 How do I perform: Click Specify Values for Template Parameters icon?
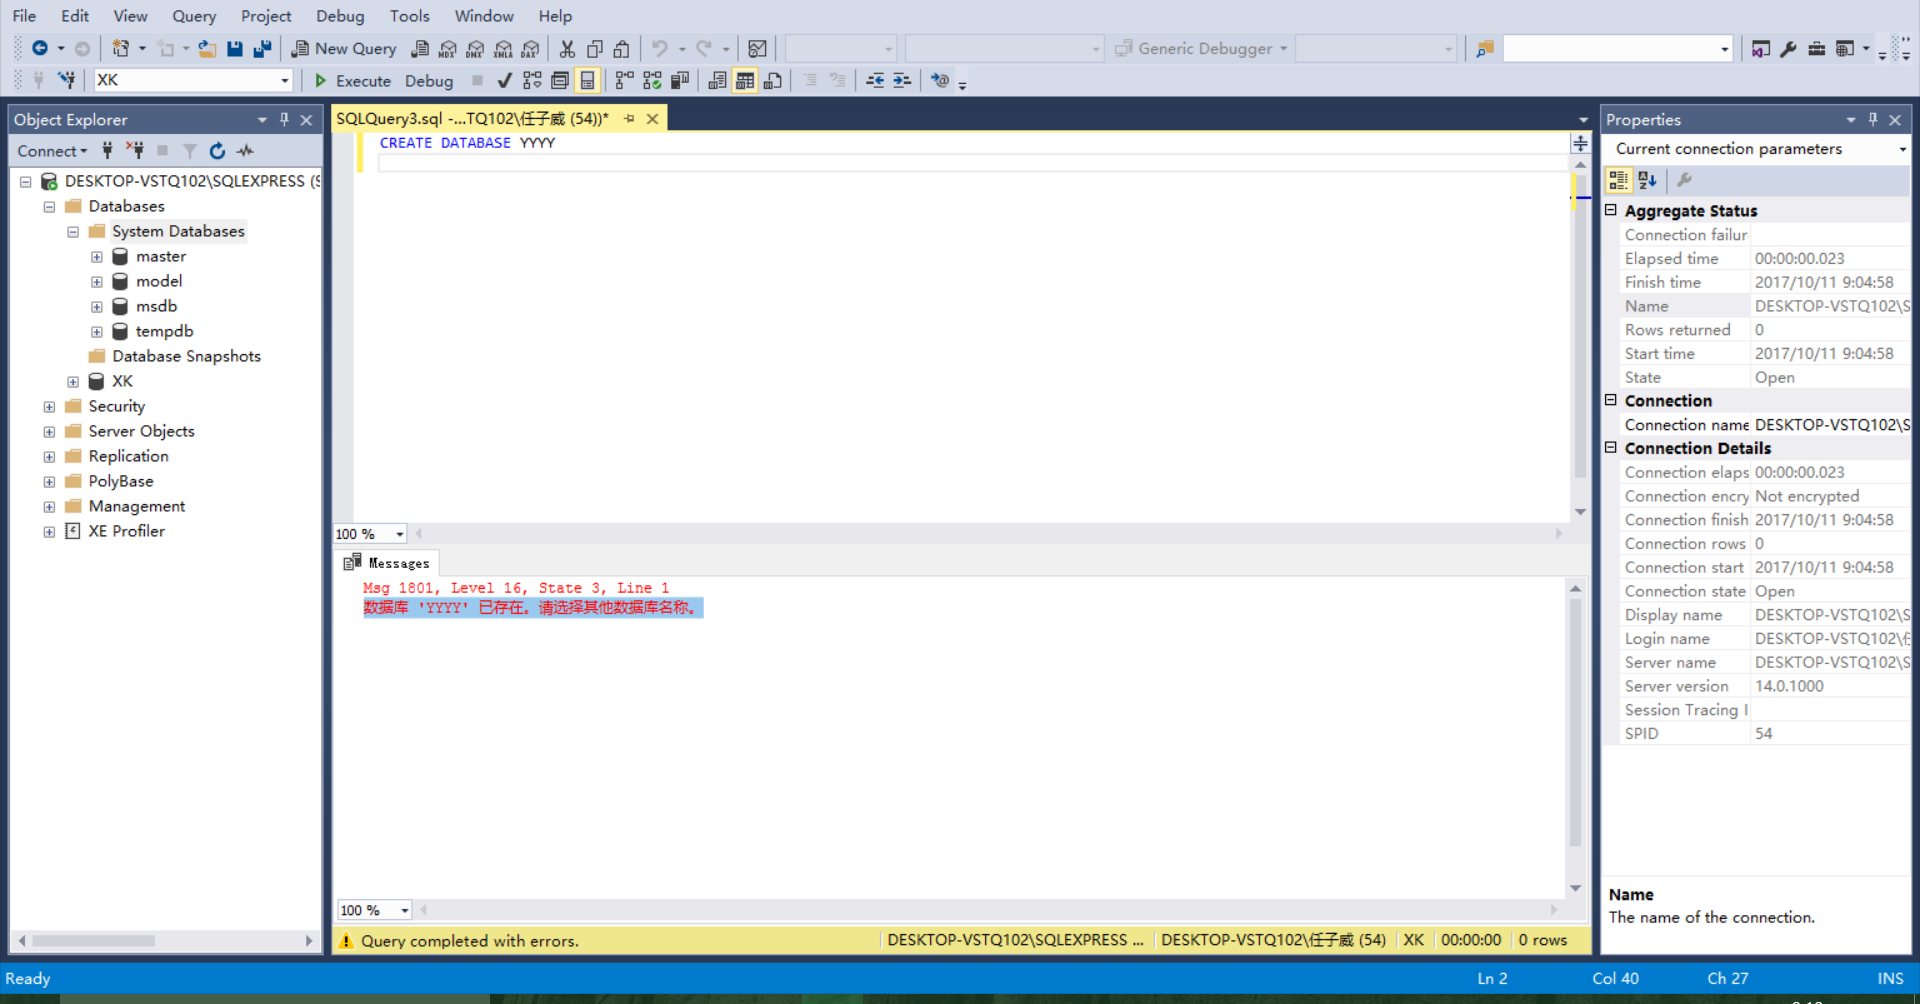click(x=940, y=80)
